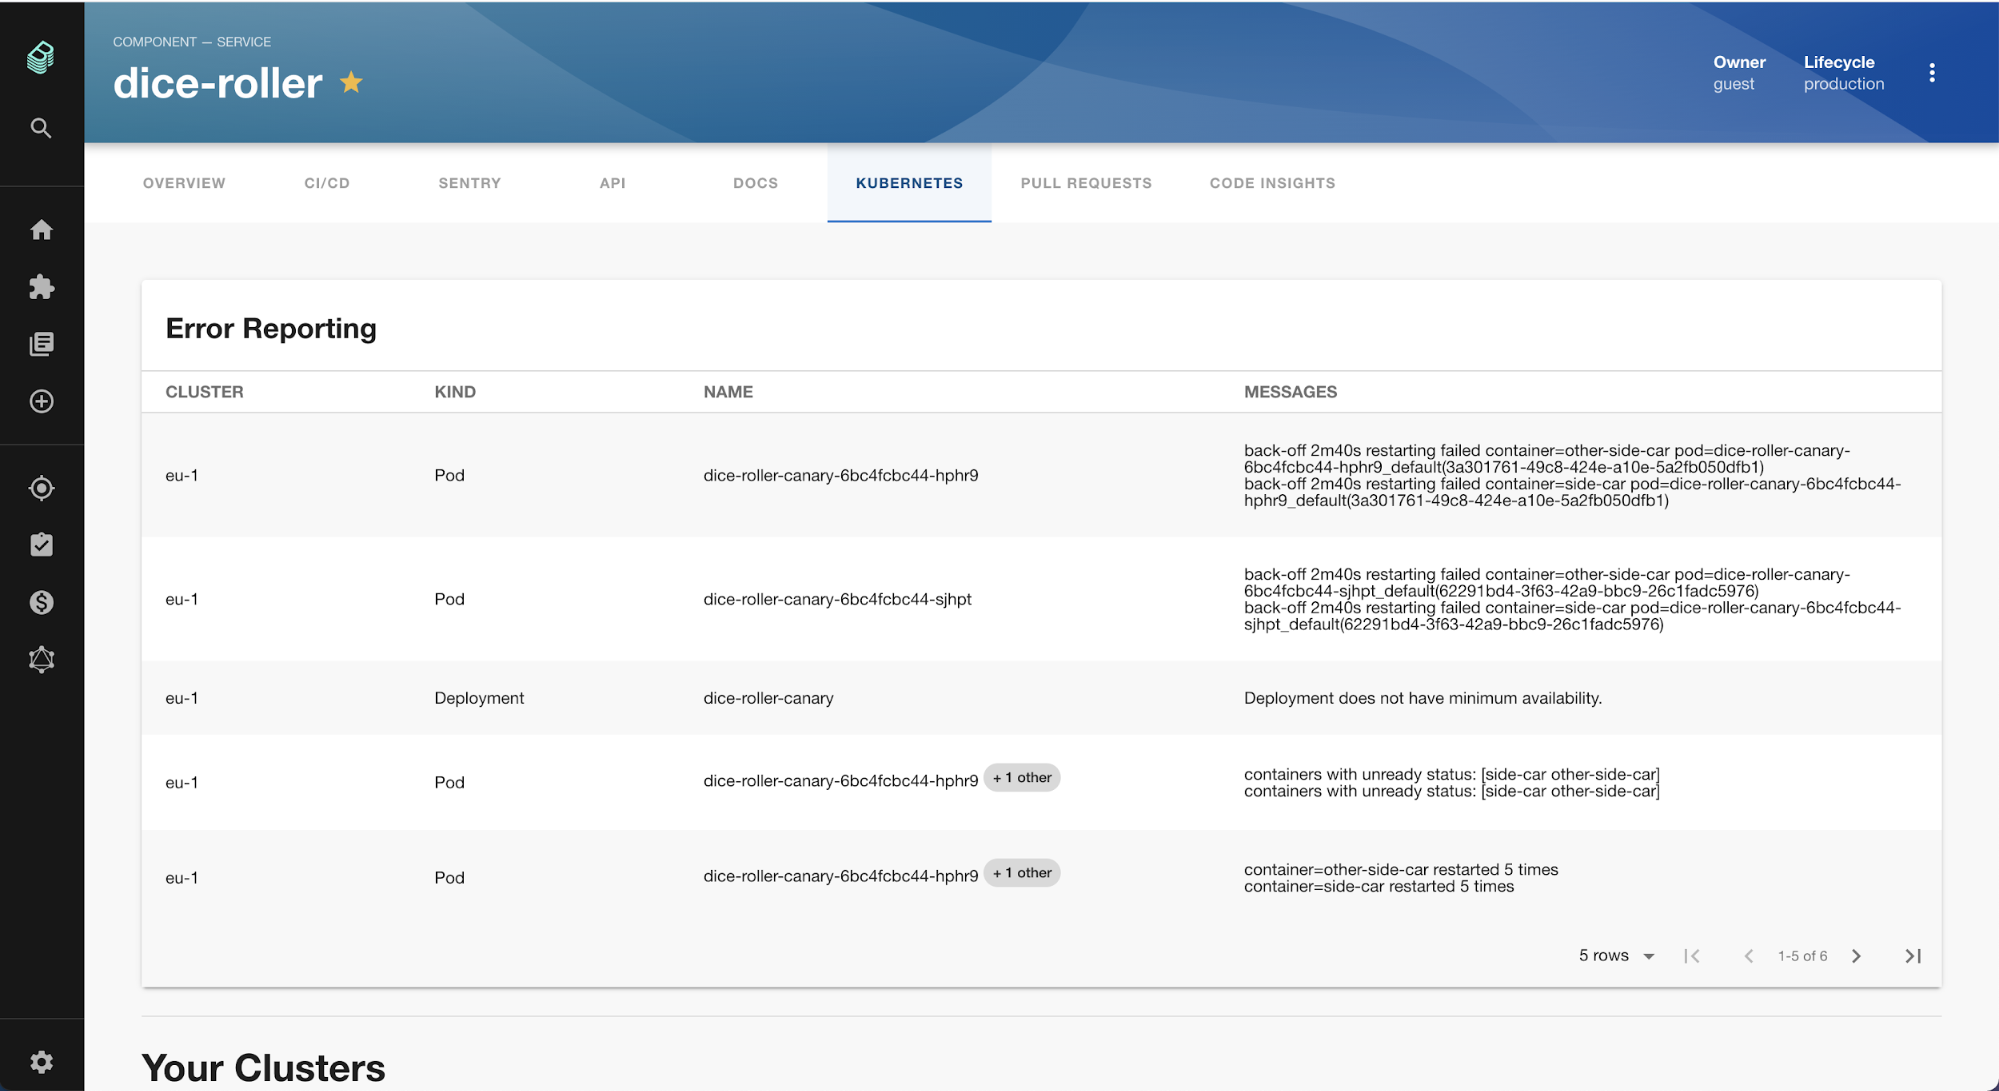Click the Backstage logo in the sidebar
The image size is (1999, 1091).
(41, 57)
